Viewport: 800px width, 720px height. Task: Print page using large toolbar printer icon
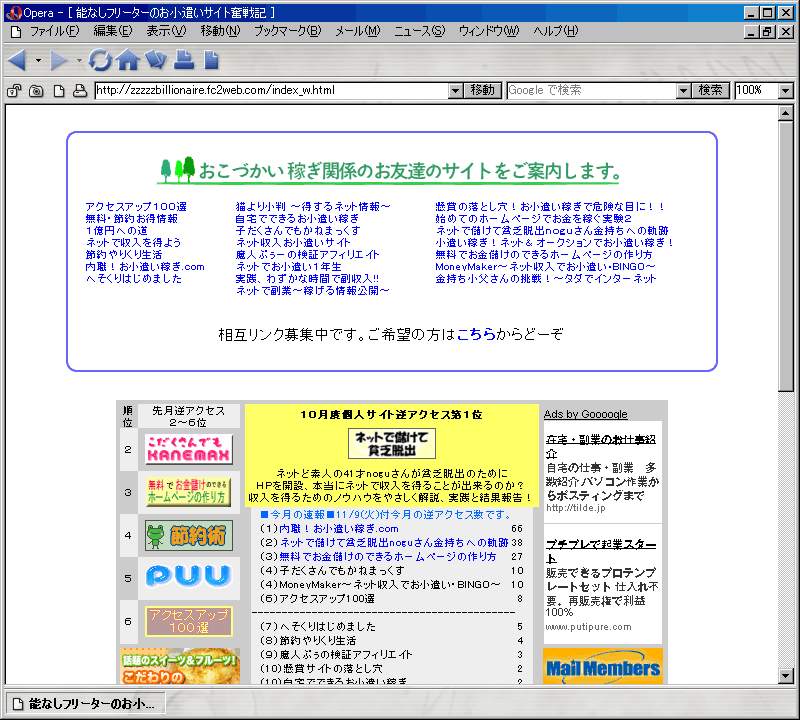tap(184, 60)
